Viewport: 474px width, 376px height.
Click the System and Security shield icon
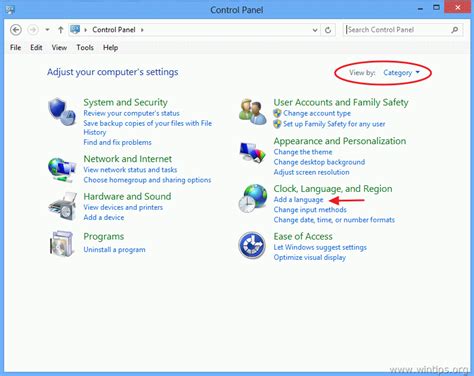pos(62,111)
